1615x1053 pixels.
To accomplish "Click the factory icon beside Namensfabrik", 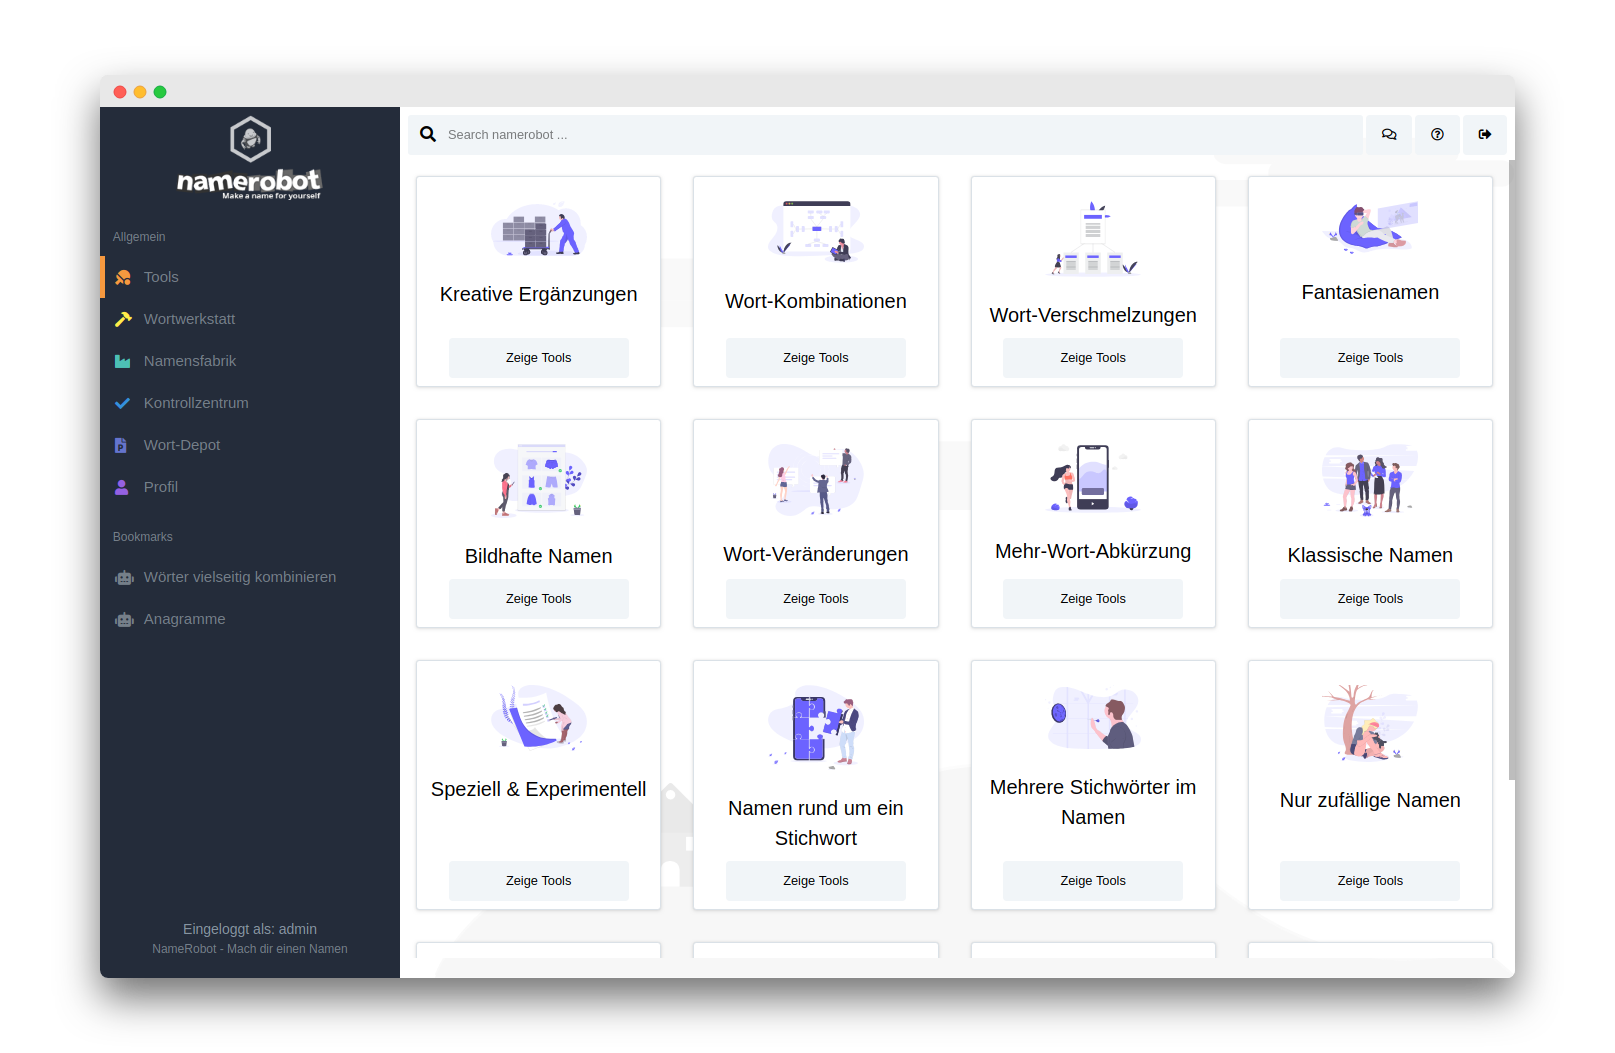I will pos(123,361).
